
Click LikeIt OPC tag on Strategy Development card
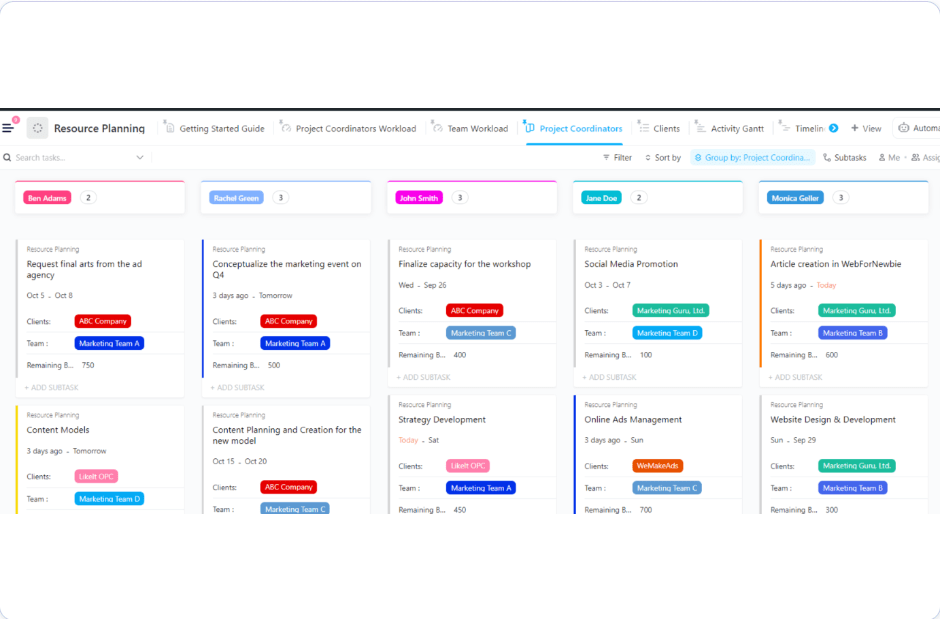tap(468, 466)
